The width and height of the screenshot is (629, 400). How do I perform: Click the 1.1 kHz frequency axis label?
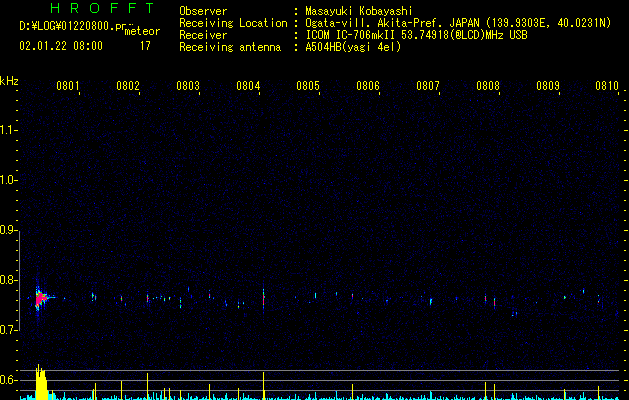coord(8,130)
